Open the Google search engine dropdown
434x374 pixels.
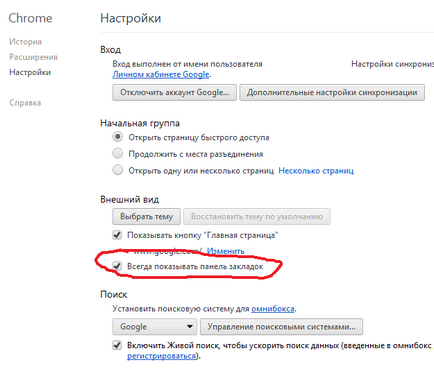pos(155,327)
